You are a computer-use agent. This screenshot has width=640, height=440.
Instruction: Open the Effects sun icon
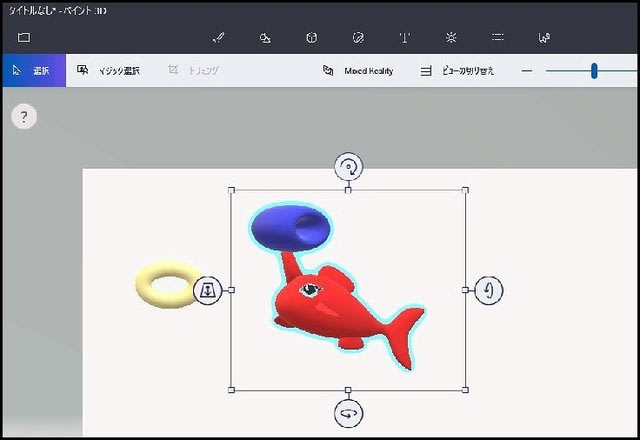point(451,38)
